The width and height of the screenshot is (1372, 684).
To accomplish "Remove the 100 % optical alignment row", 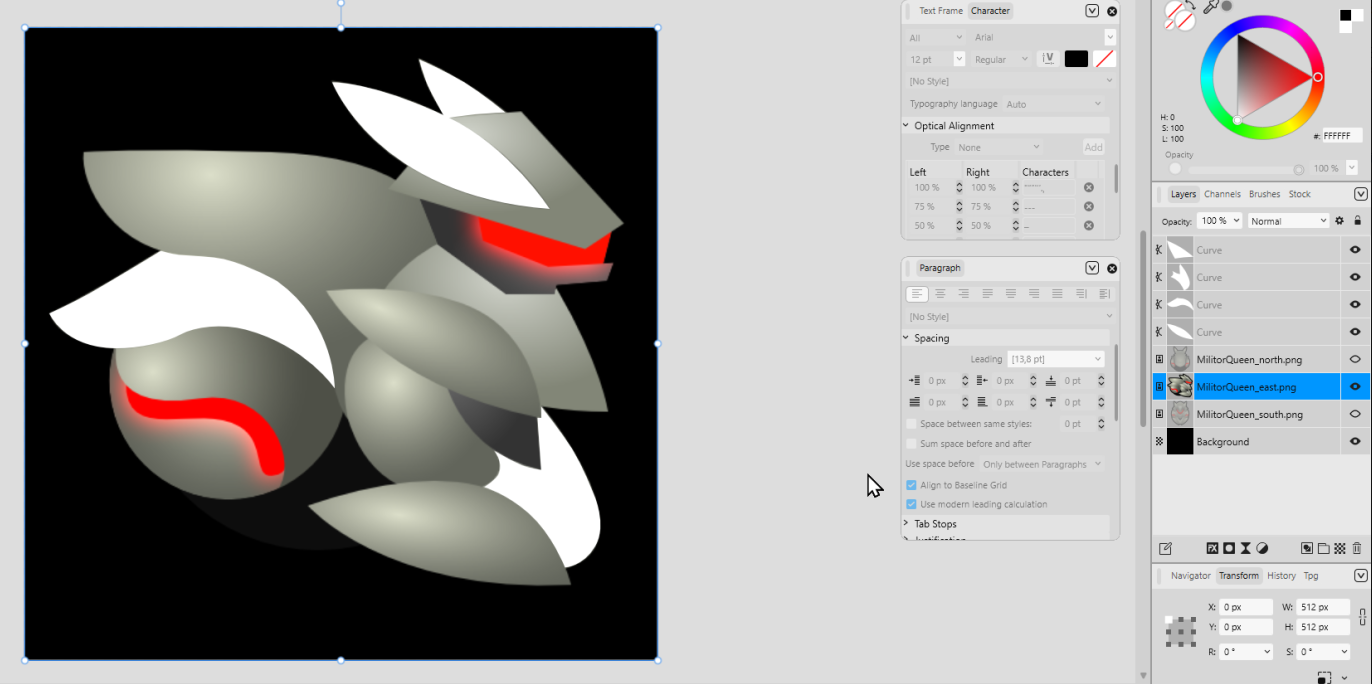I will [x=1089, y=187].
